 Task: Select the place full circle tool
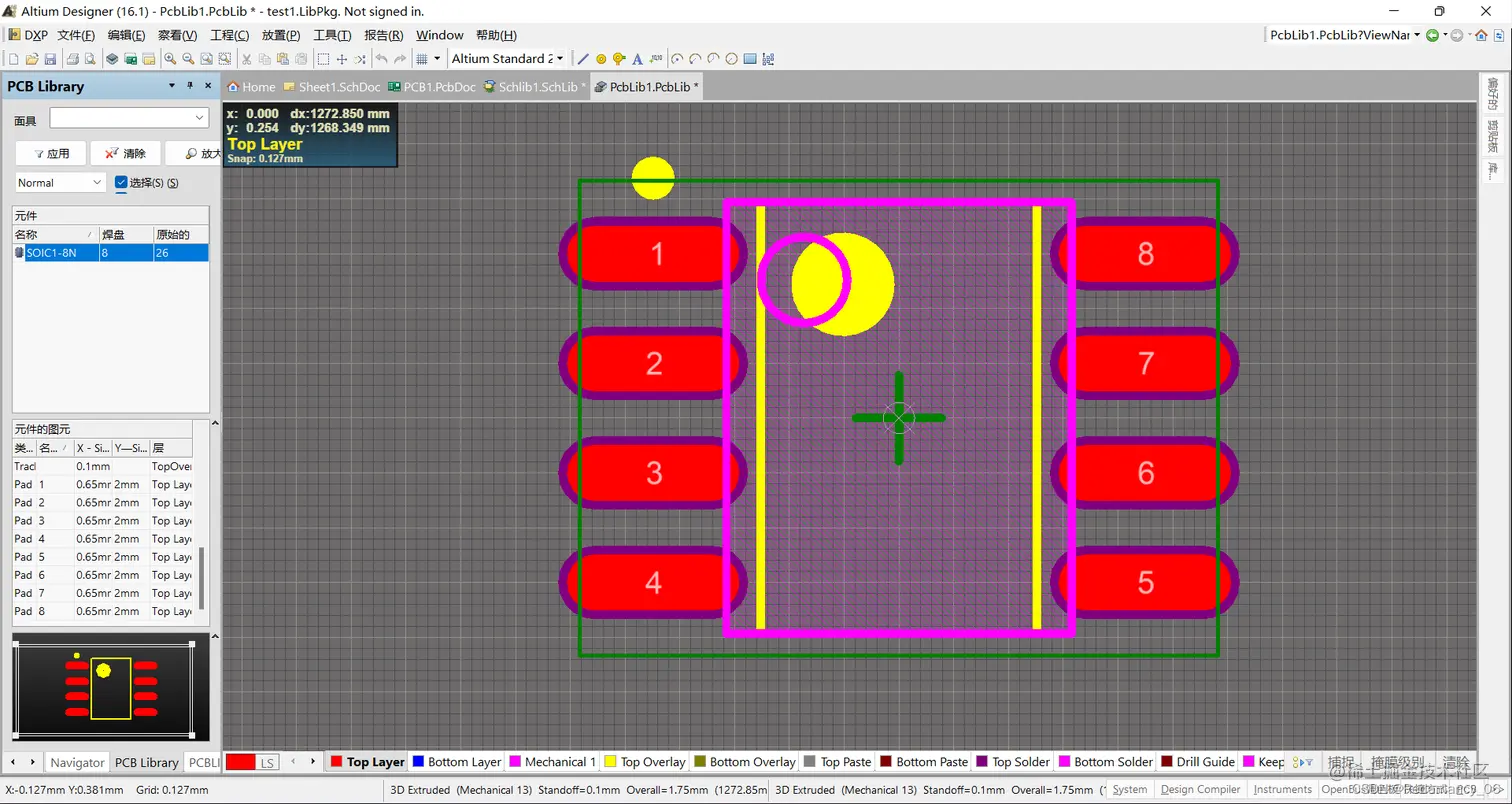tap(731, 59)
